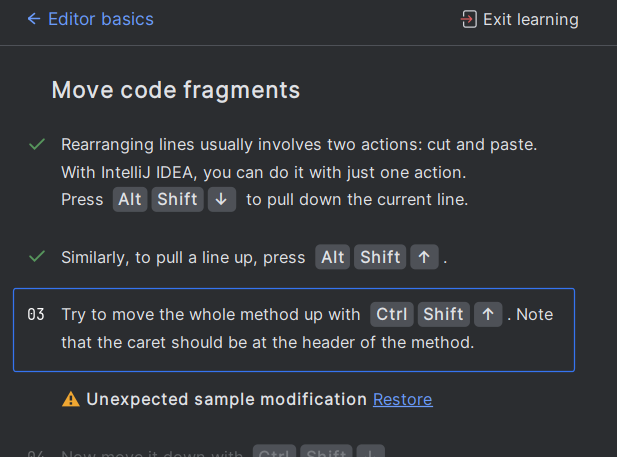Click the dimmed step 04 'Now move it down'
This screenshot has width=617, height=457.
pyautogui.click(x=152, y=453)
